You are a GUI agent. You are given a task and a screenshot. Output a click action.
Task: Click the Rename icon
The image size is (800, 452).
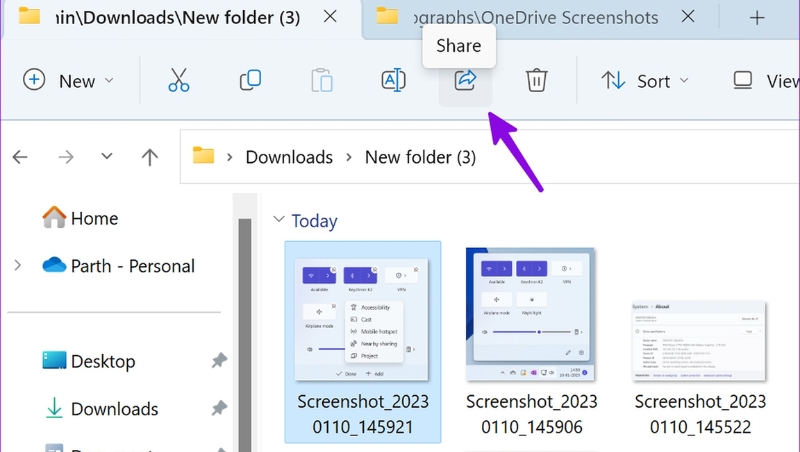tap(393, 81)
